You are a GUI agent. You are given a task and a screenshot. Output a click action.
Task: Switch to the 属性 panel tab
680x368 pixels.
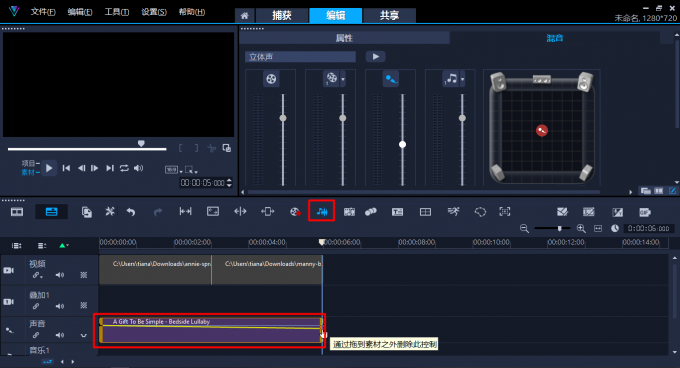(x=344, y=38)
